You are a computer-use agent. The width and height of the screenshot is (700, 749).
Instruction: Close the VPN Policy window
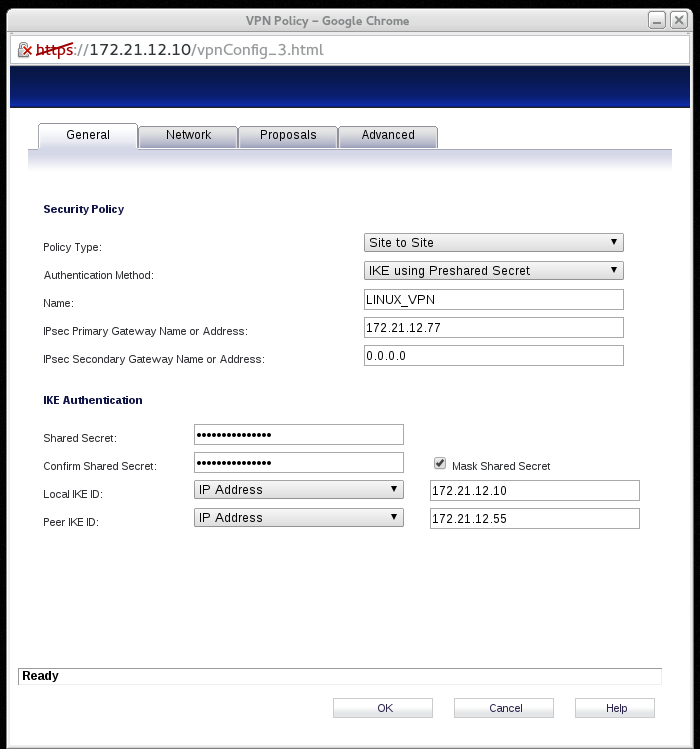pyautogui.click(x=679, y=21)
